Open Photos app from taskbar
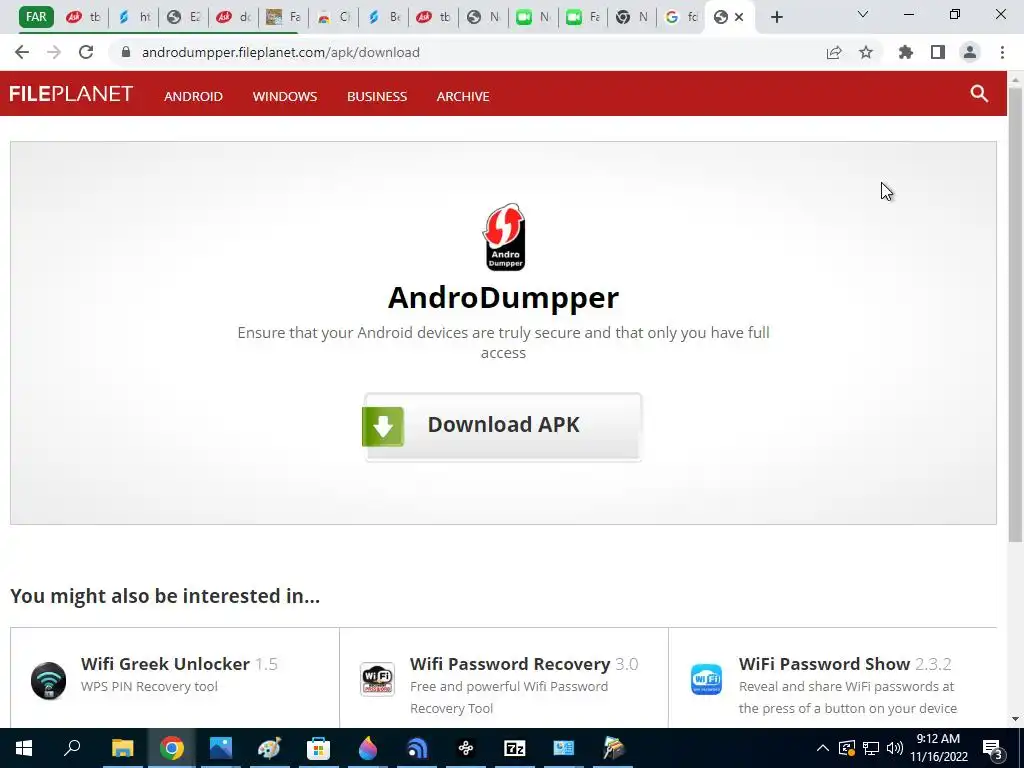Viewport: 1024px width, 768px height. (221, 748)
